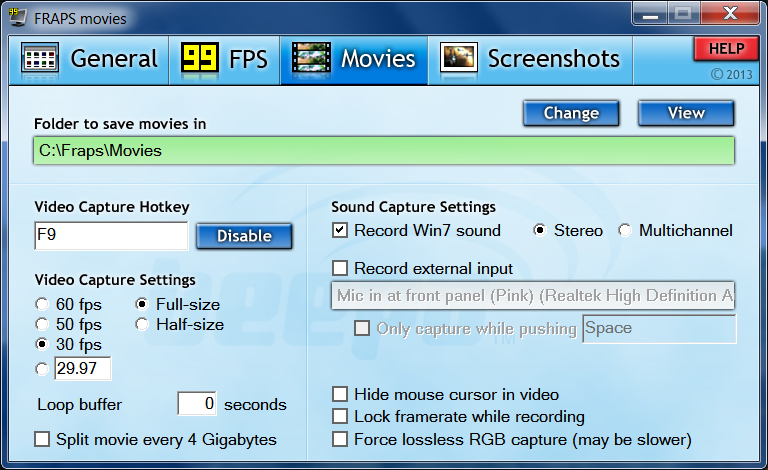Switch to the FPS tab
This screenshot has width=768, height=470.
[x=224, y=60]
